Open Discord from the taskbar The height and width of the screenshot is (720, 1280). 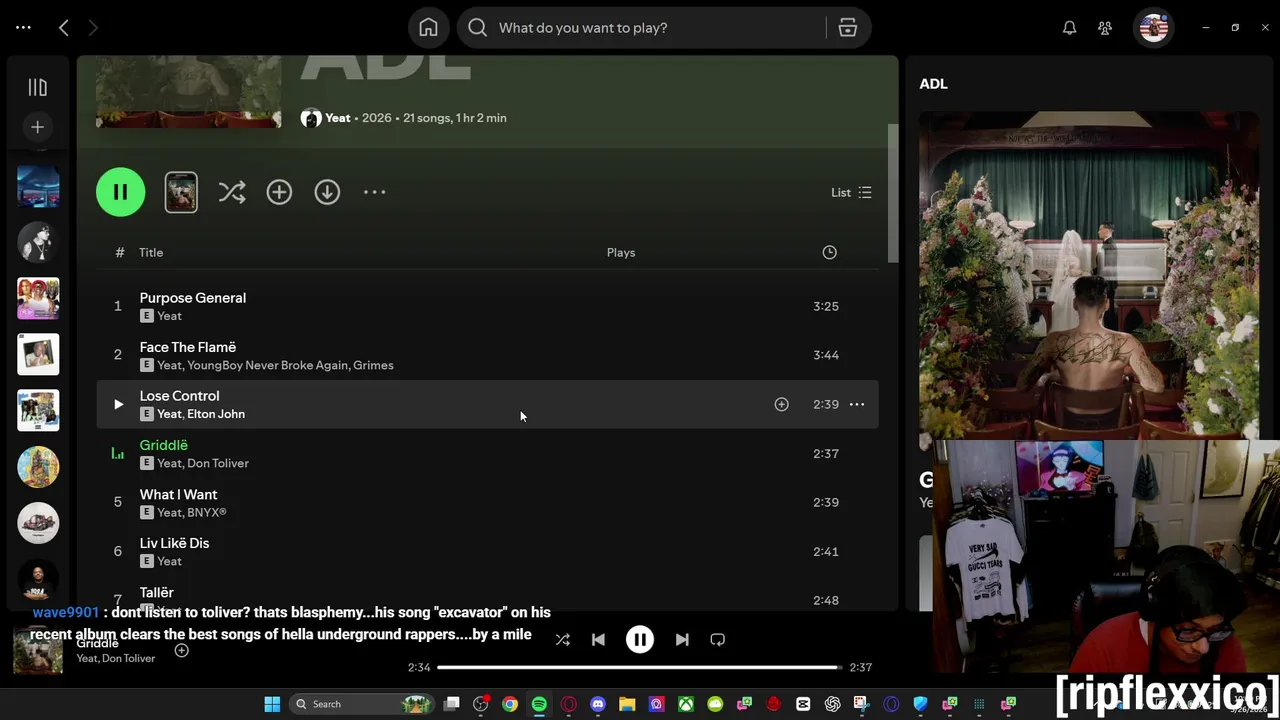point(598,704)
